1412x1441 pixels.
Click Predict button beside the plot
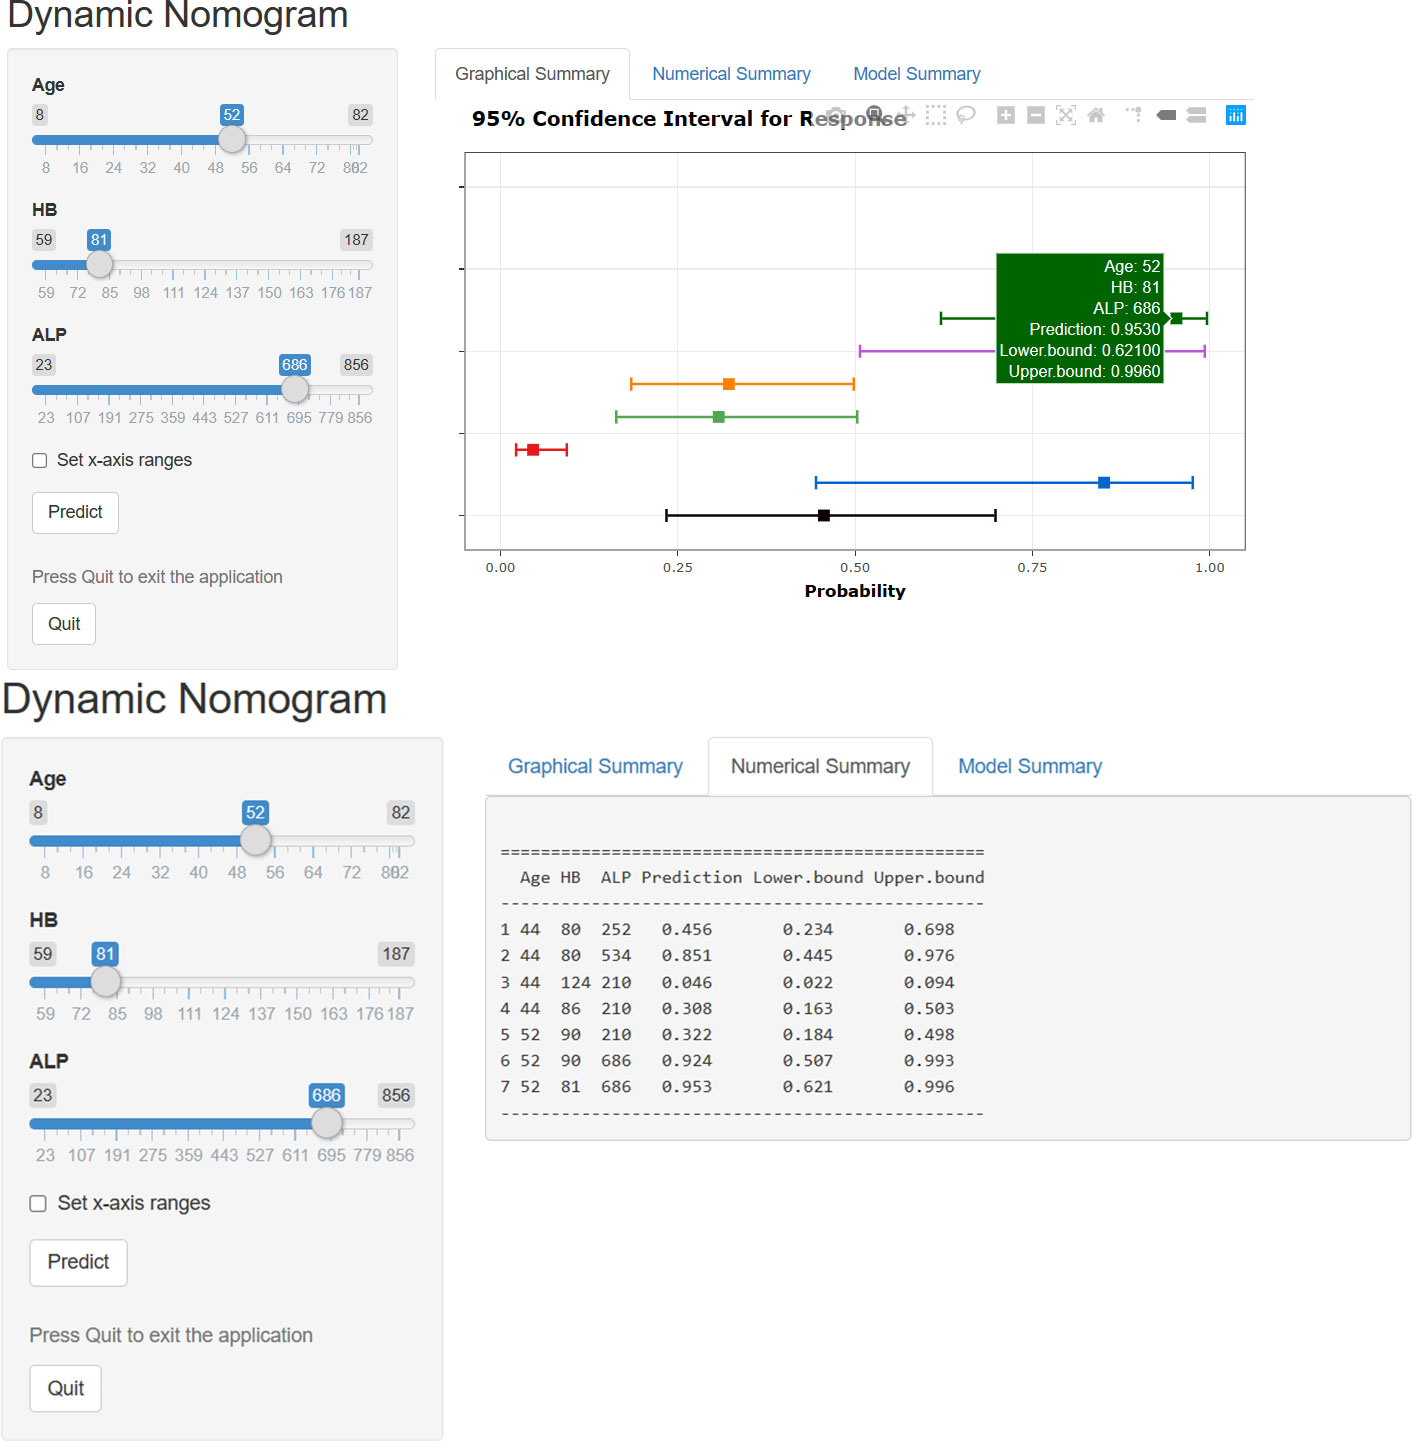tap(75, 512)
